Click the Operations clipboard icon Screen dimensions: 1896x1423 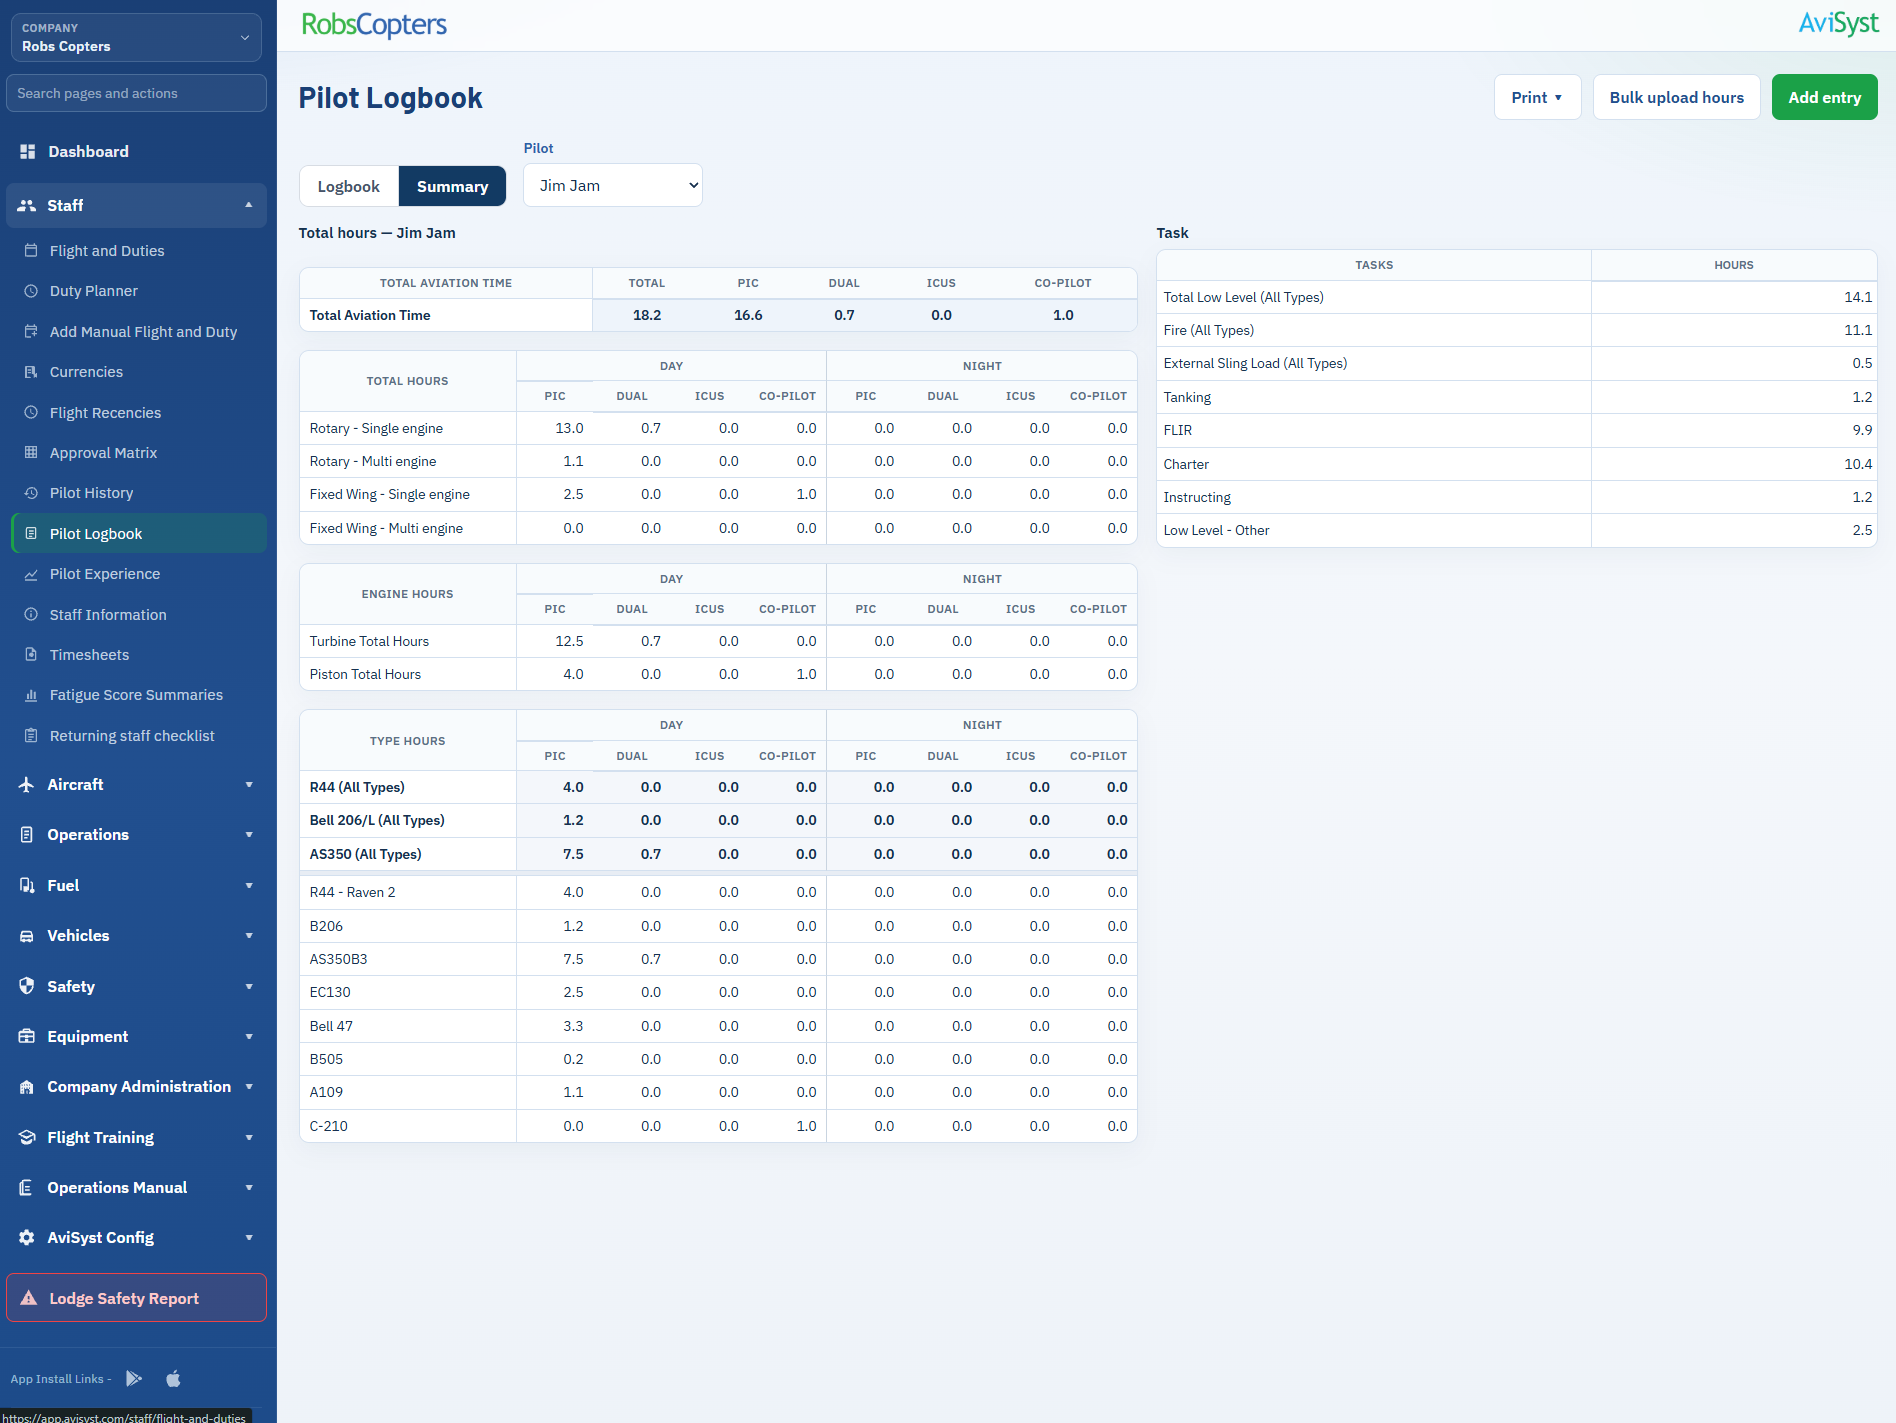pyautogui.click(x=27, y=835)
